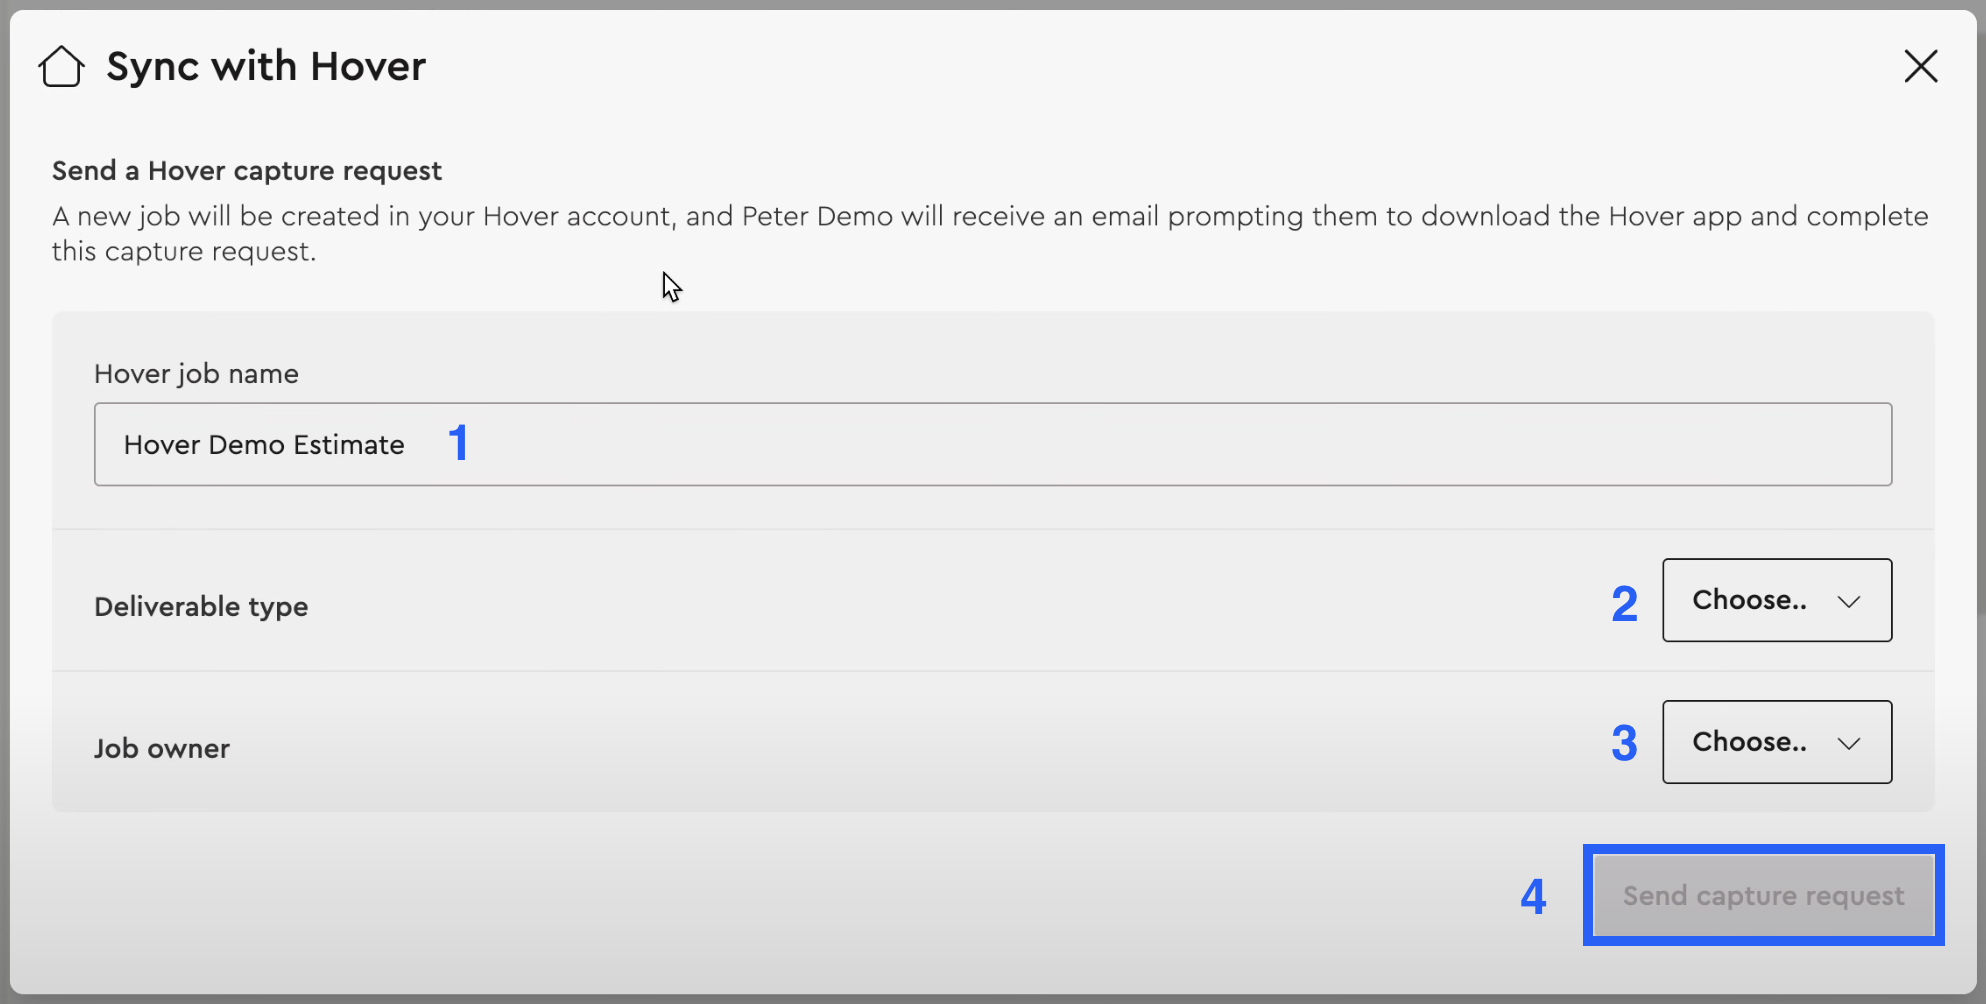Close the Sync with Hover dialog
The width and height of the screenshot is (1986, 1004).
click(x=1920, y=67)
